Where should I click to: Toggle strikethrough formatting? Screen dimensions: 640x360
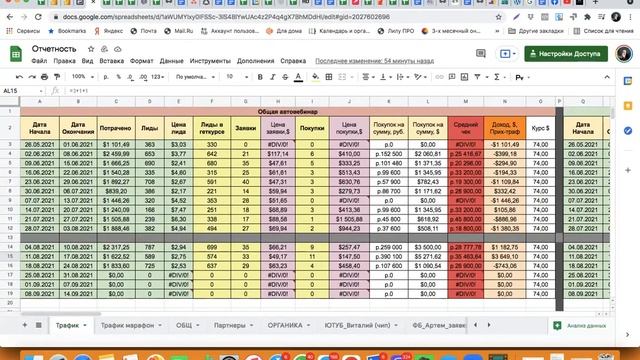tap(285, 77)
